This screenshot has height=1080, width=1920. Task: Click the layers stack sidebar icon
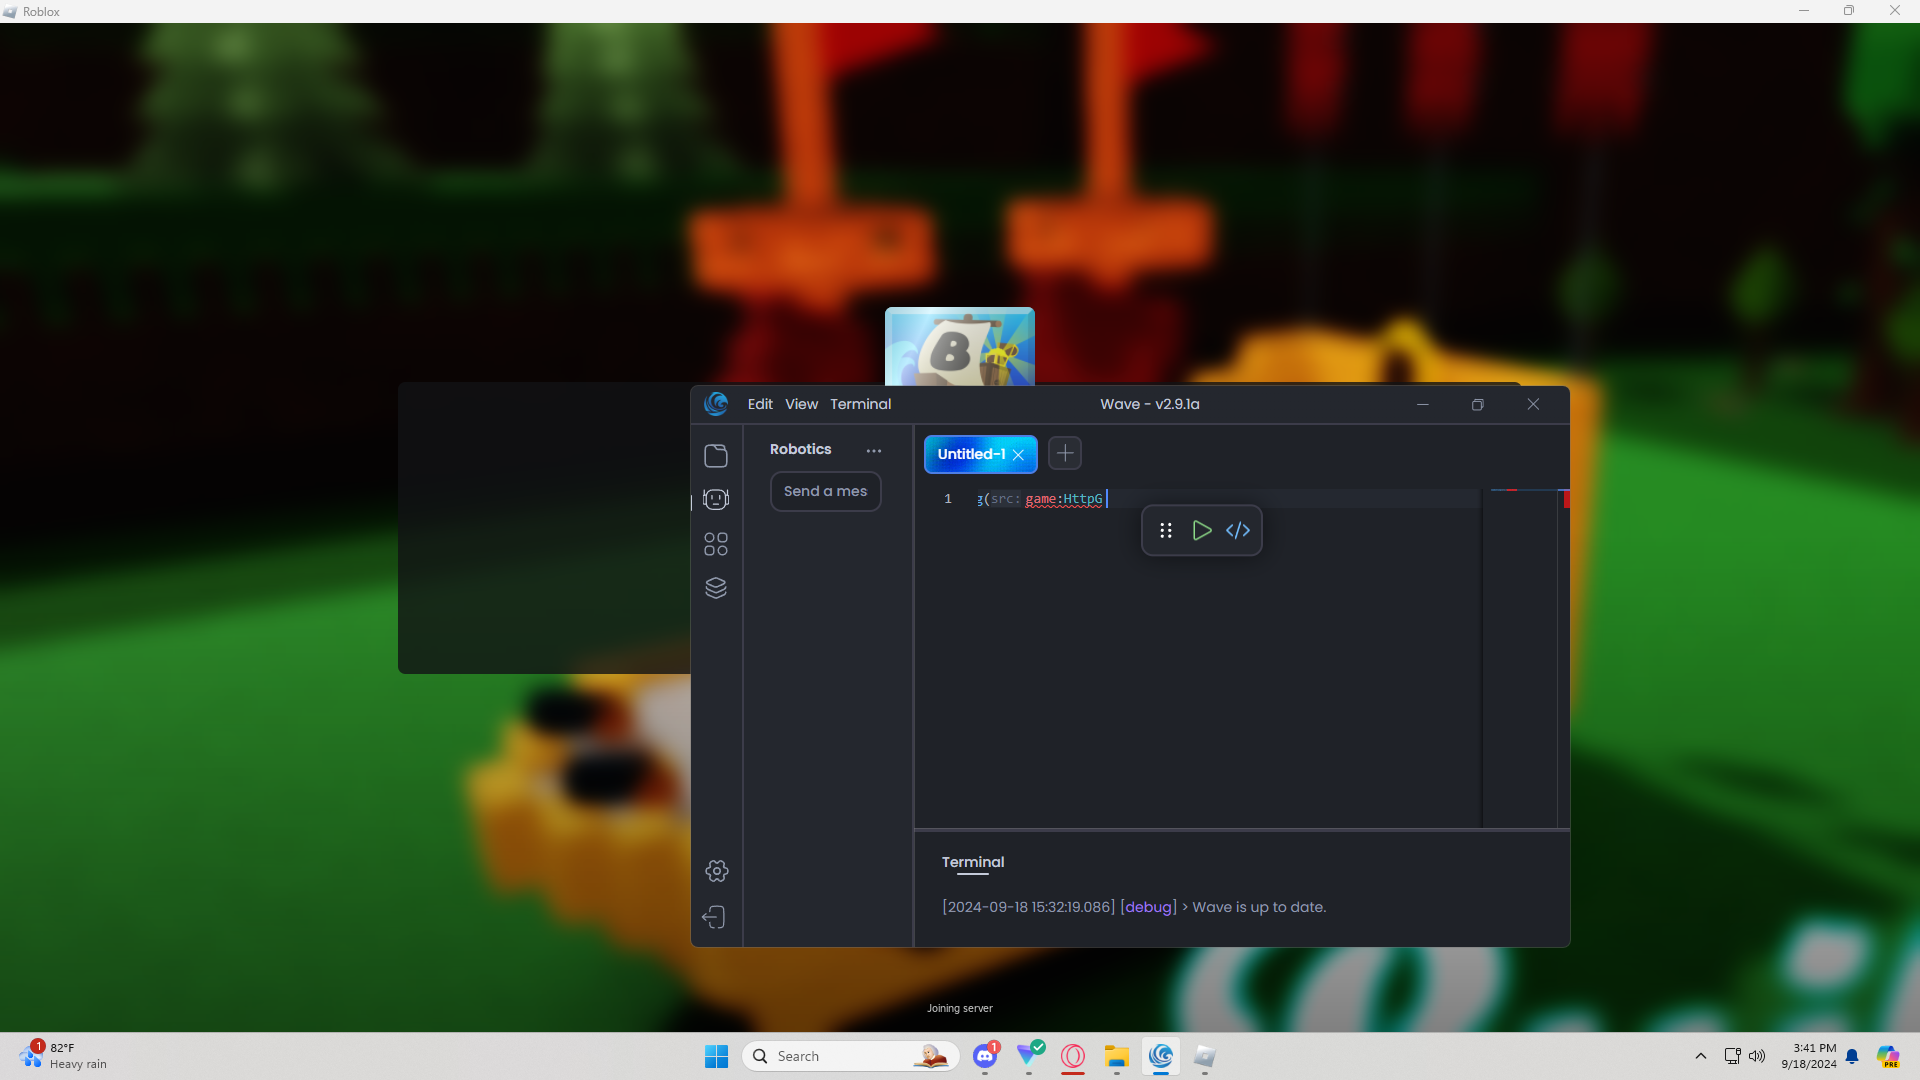point(716,588)
